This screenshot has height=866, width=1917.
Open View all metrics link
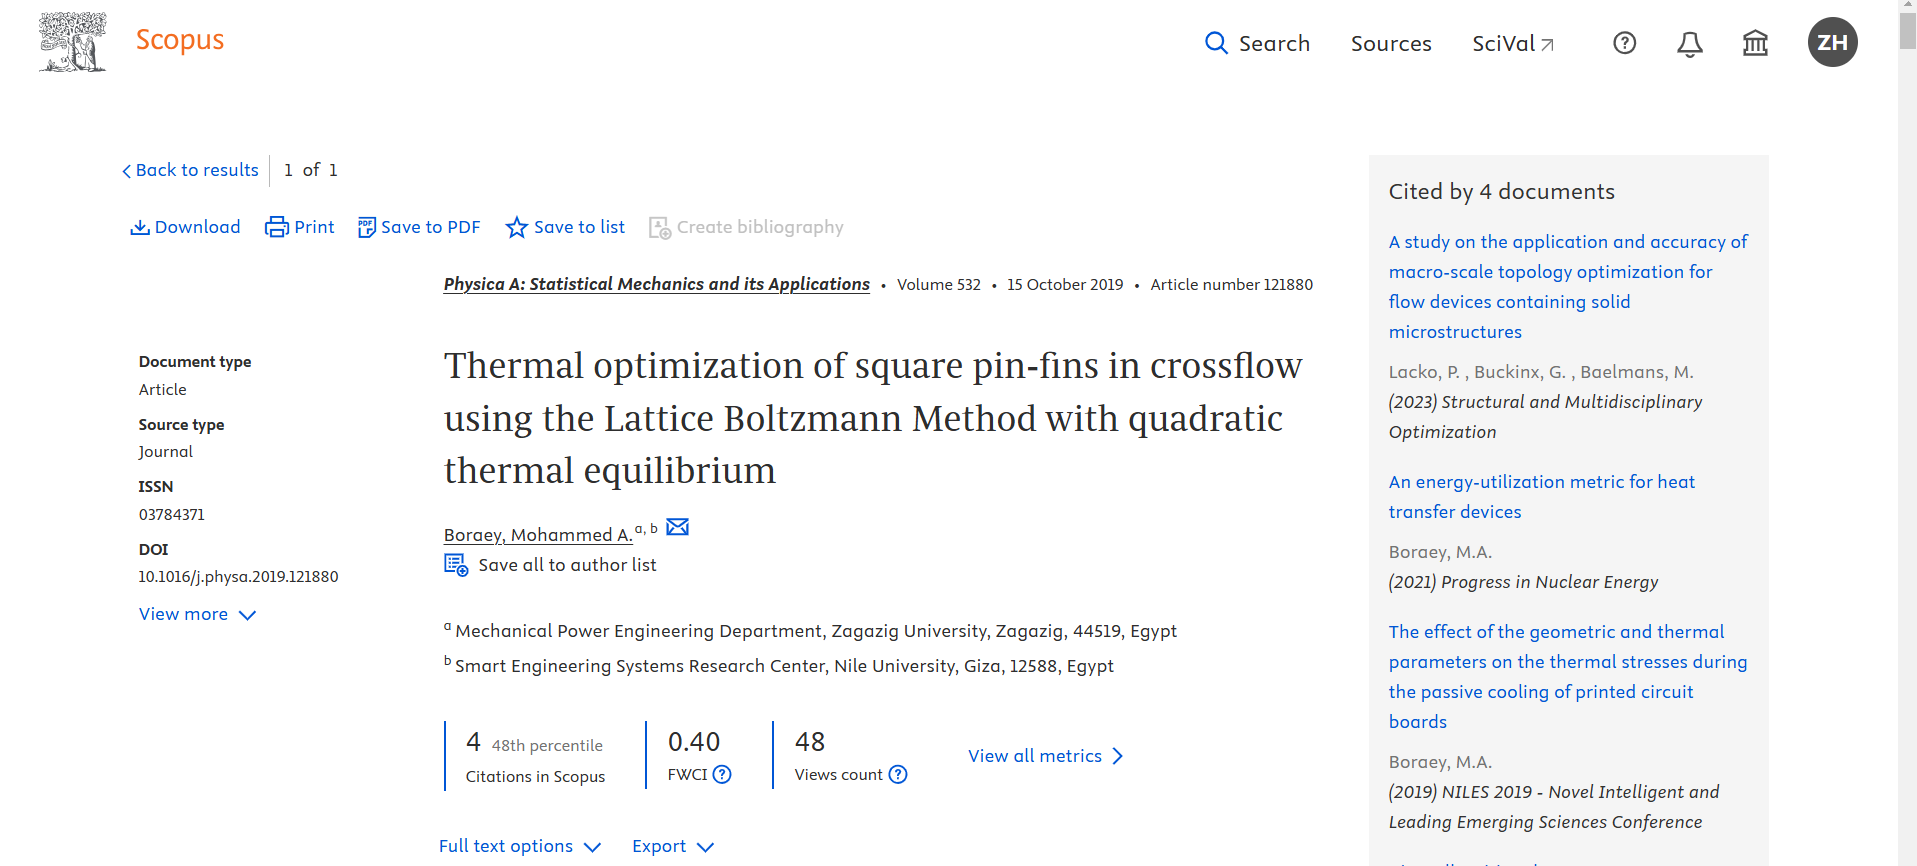click(1035, 756)
